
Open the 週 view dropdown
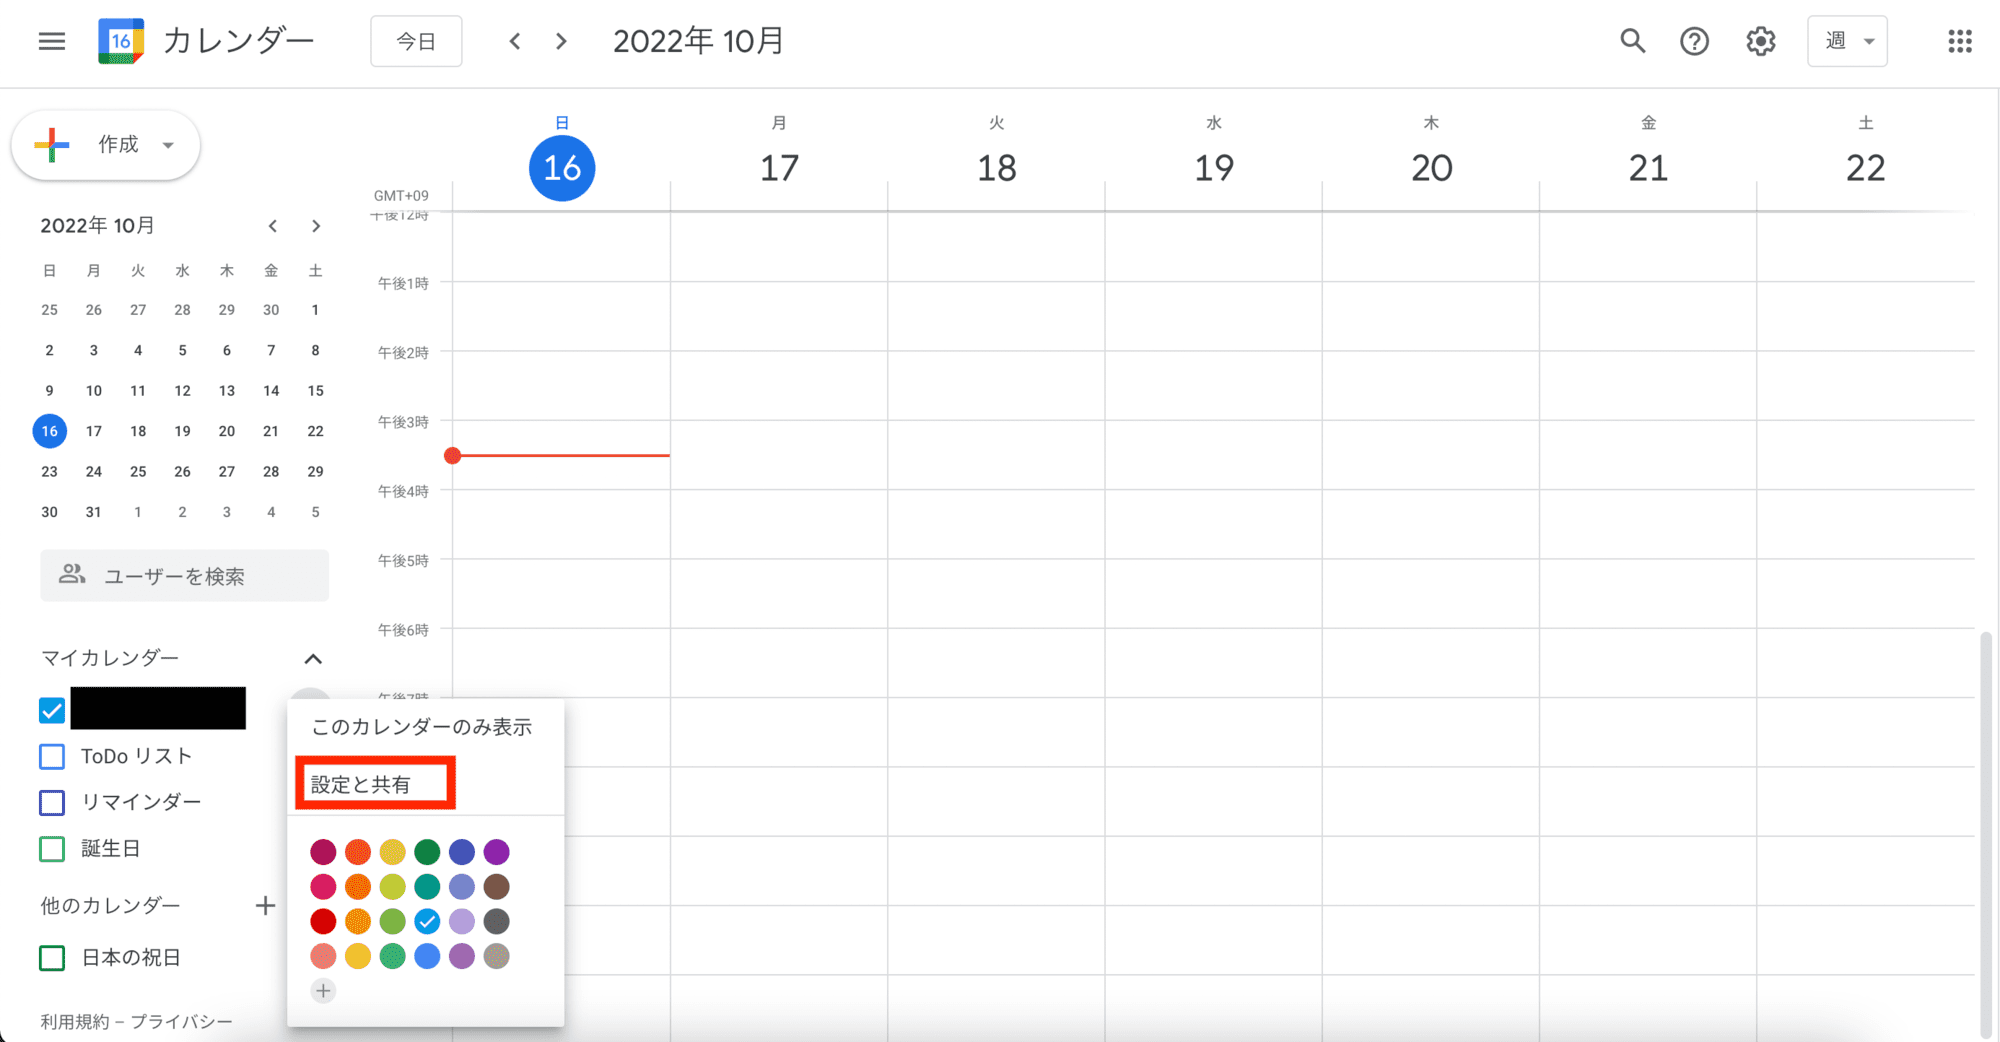(x=1846, y=41)
